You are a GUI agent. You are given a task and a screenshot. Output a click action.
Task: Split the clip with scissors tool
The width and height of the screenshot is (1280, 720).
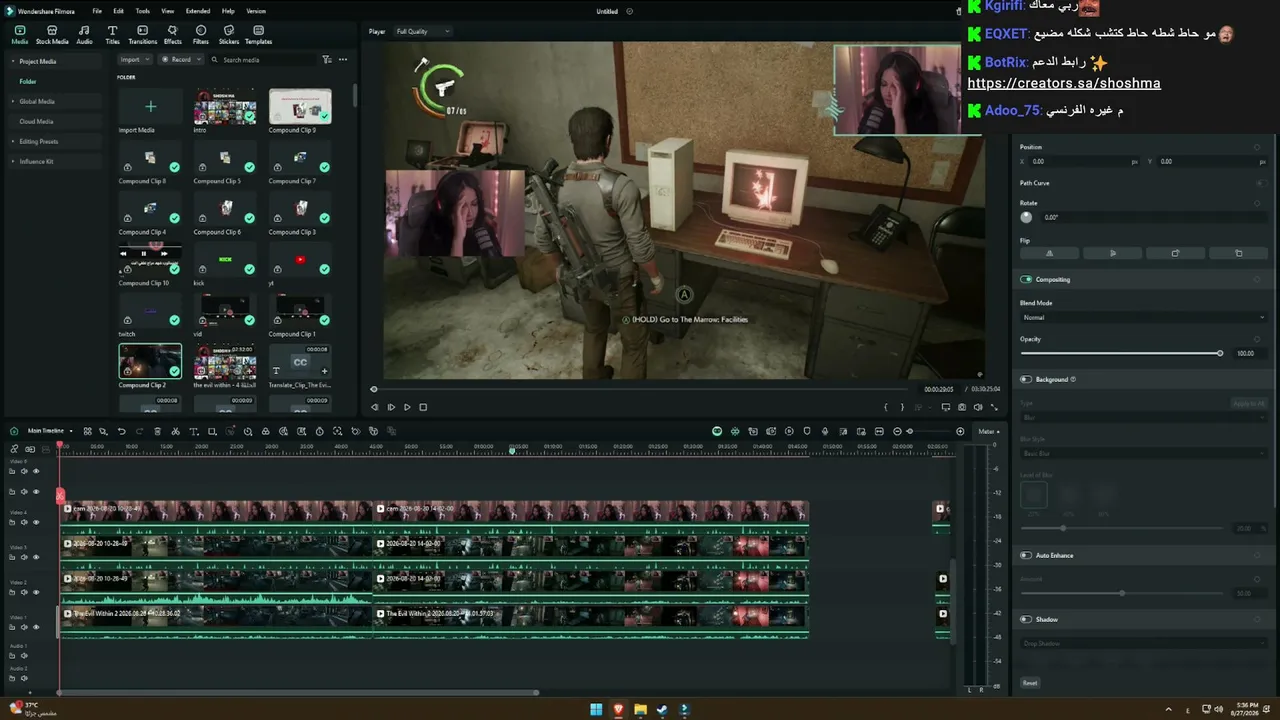[175, 431]
